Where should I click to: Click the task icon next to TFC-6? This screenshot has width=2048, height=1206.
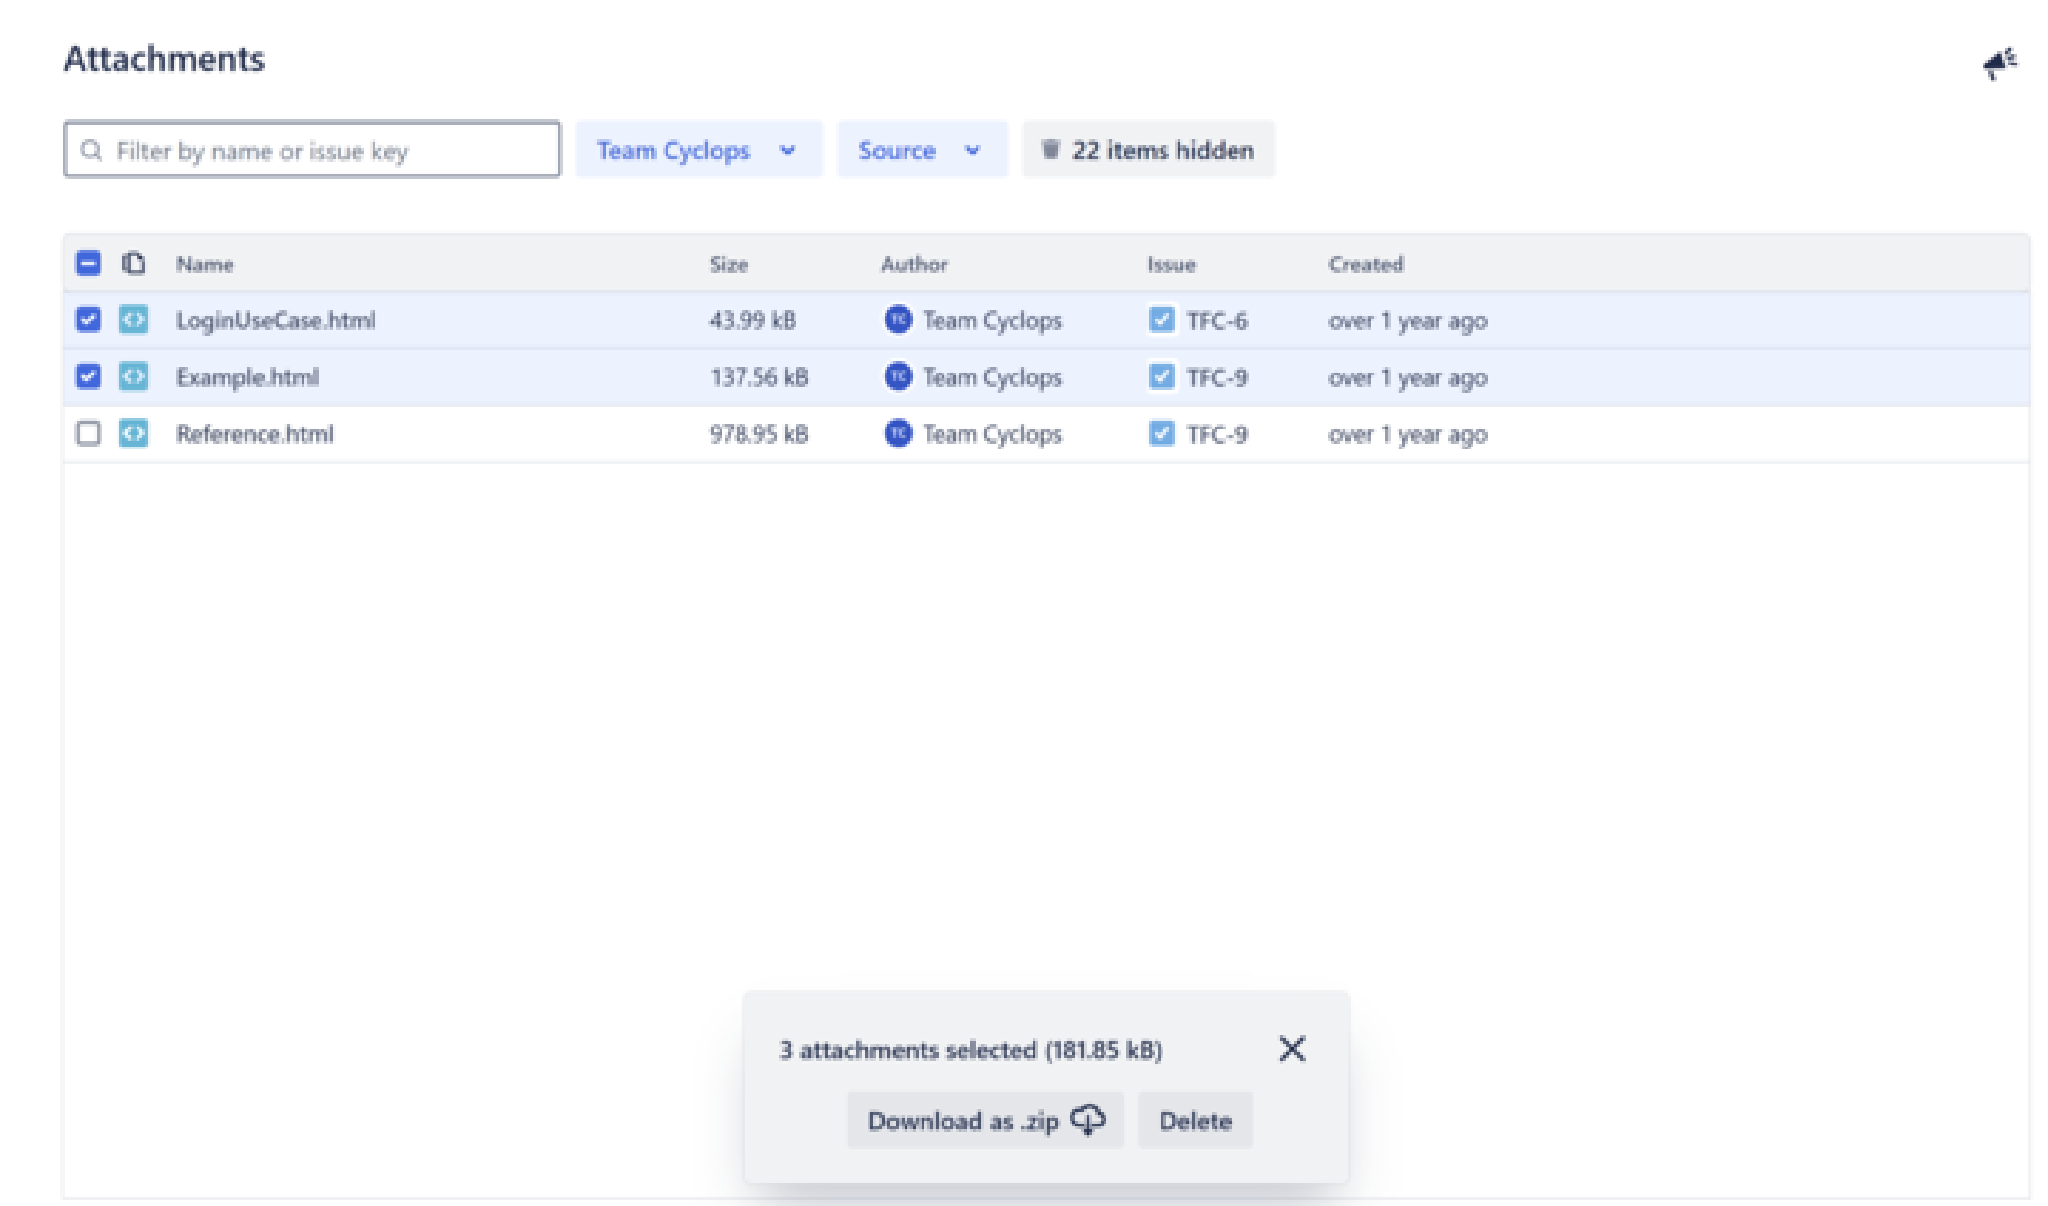1161,320
